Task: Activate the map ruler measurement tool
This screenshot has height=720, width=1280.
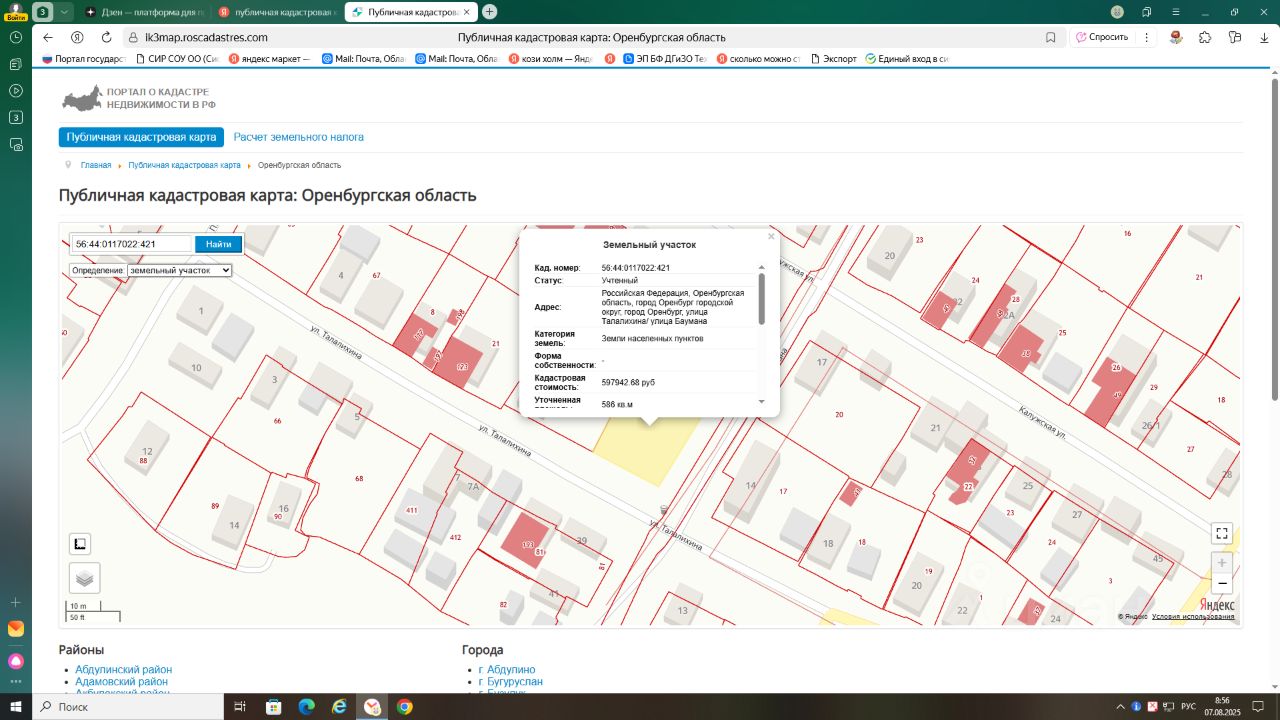Action: tap(80, 544)
